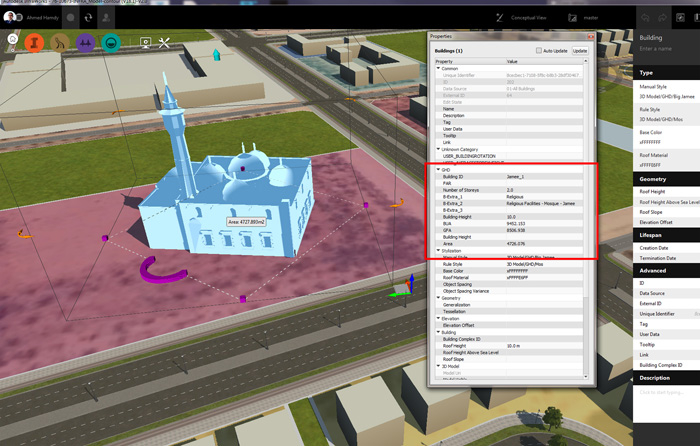The height and width of the screenshot is (446, 700).
Task: Select the tan roads tool icon
Action: point(60,43)
